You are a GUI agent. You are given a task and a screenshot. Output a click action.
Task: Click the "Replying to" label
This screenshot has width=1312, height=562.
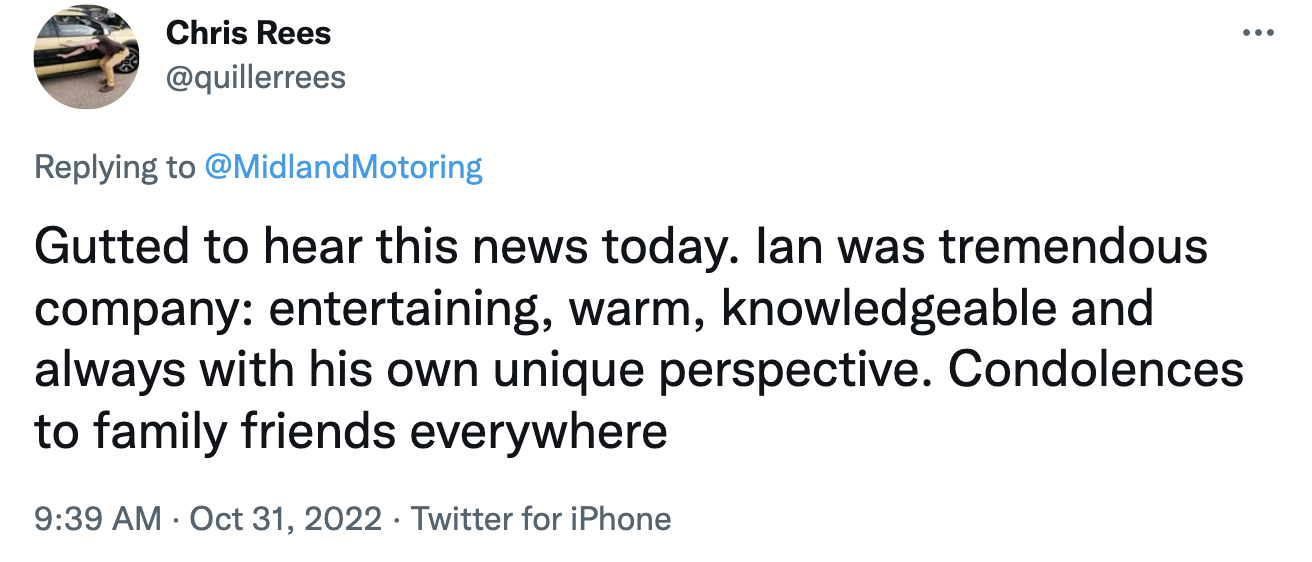[115, 167]
